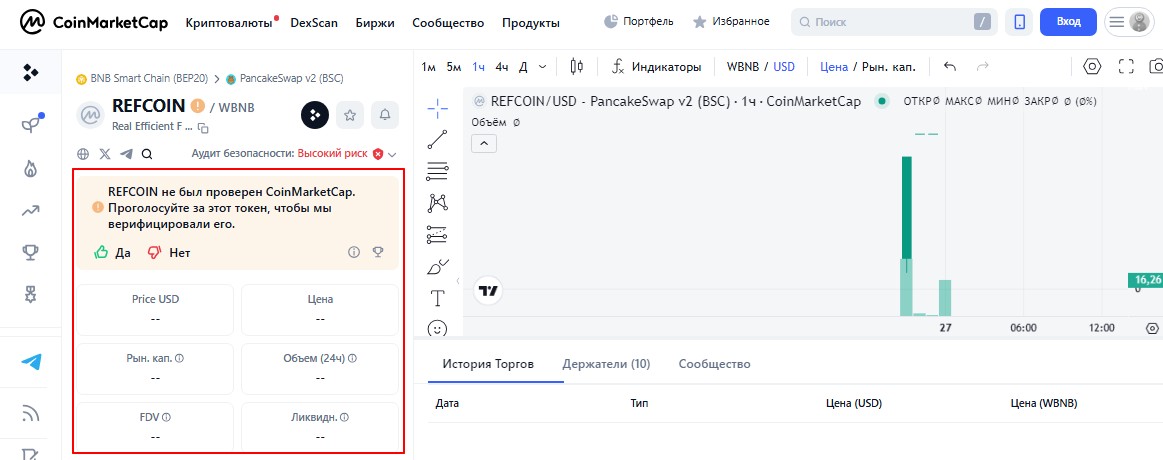This screenshot has height=460, width=1163.
Task: Open the profile hamburger menu in header
Action: pos(1117,22)
